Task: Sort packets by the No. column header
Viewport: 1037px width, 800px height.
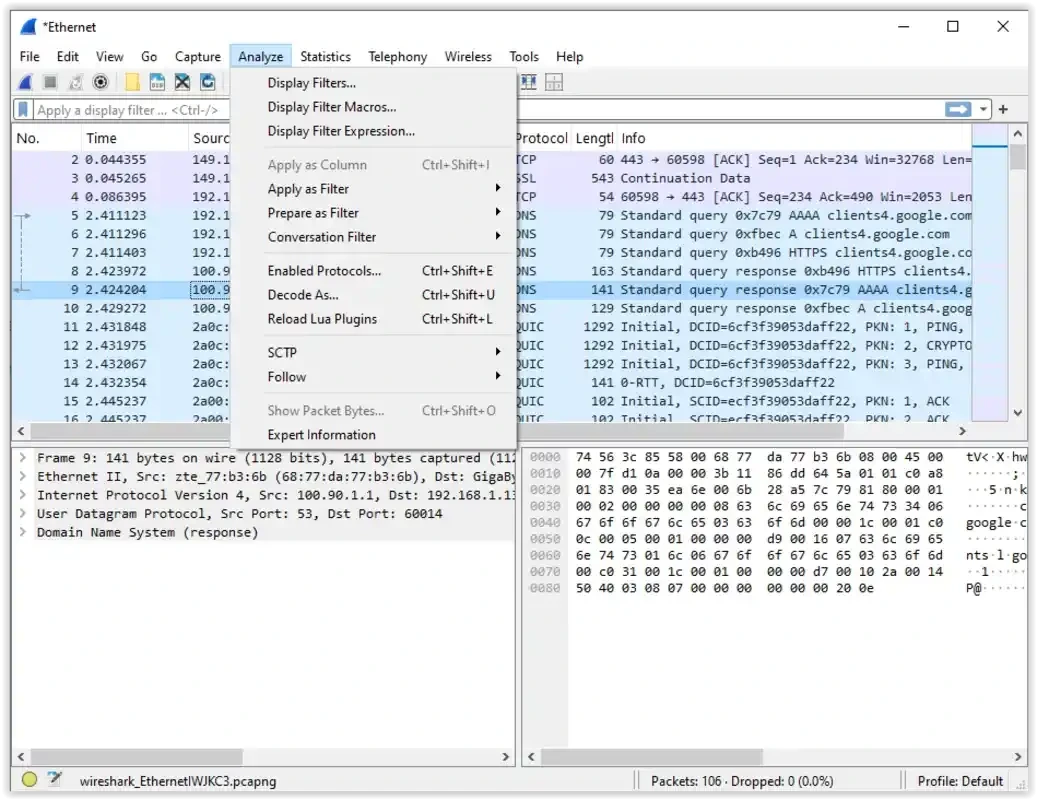Action: [46, 138]
